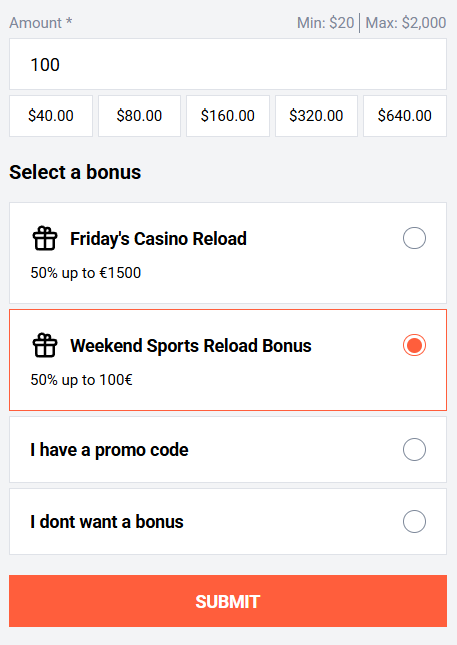Select the $320.00 quick amount

(316, 116)
